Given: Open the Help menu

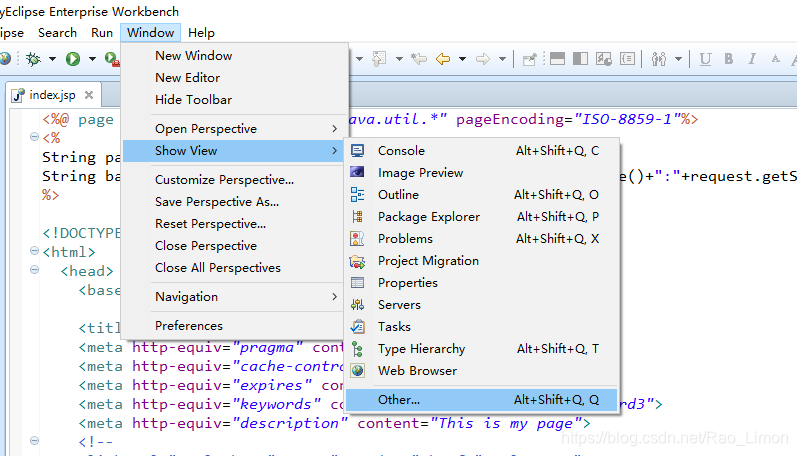Looking at the screenshot, I should click(x=201, y=33).
